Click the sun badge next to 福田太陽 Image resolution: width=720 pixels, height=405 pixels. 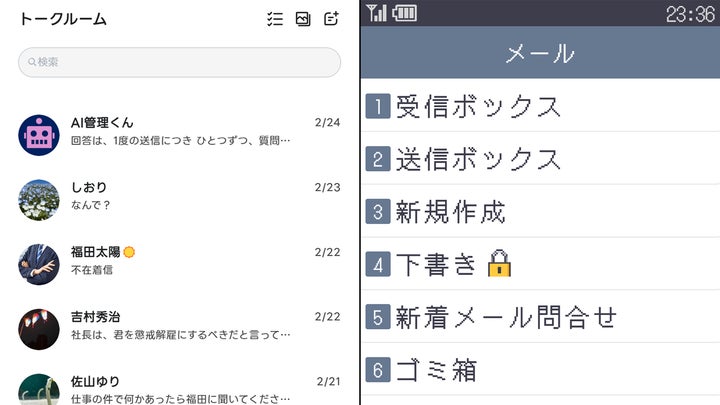tap(129, 252)
